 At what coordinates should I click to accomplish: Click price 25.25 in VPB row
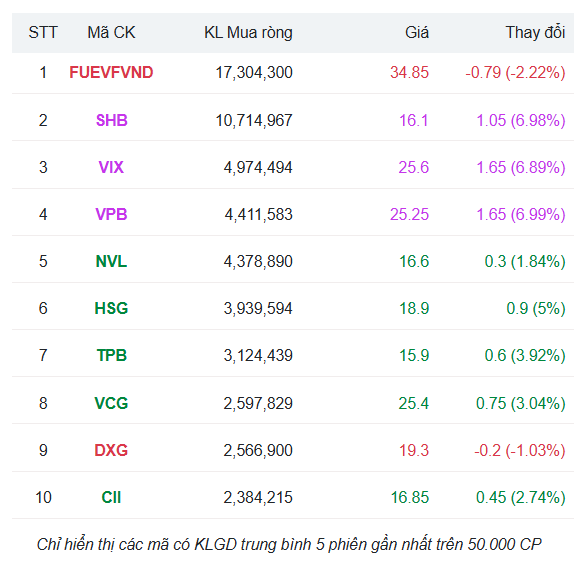409,215
